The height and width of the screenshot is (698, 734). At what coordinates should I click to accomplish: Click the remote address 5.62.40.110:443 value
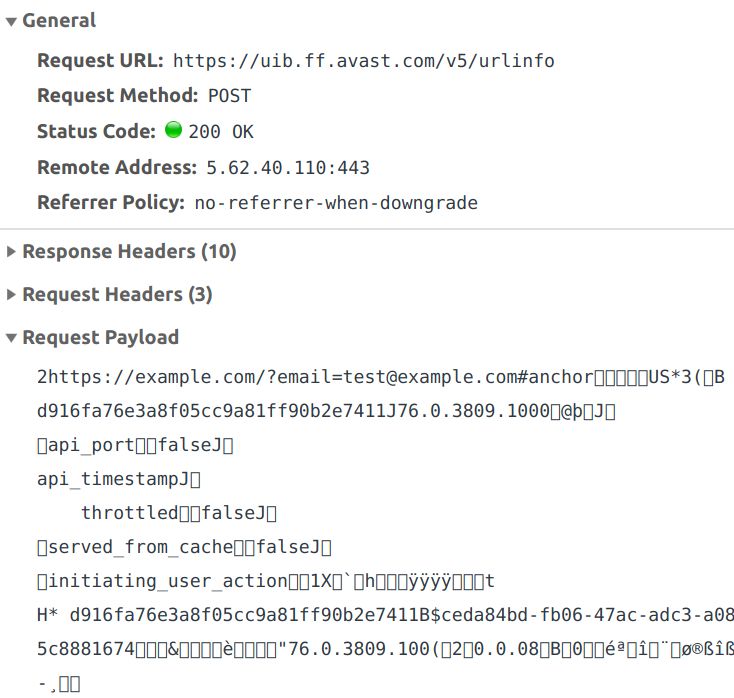pos(288,167)
